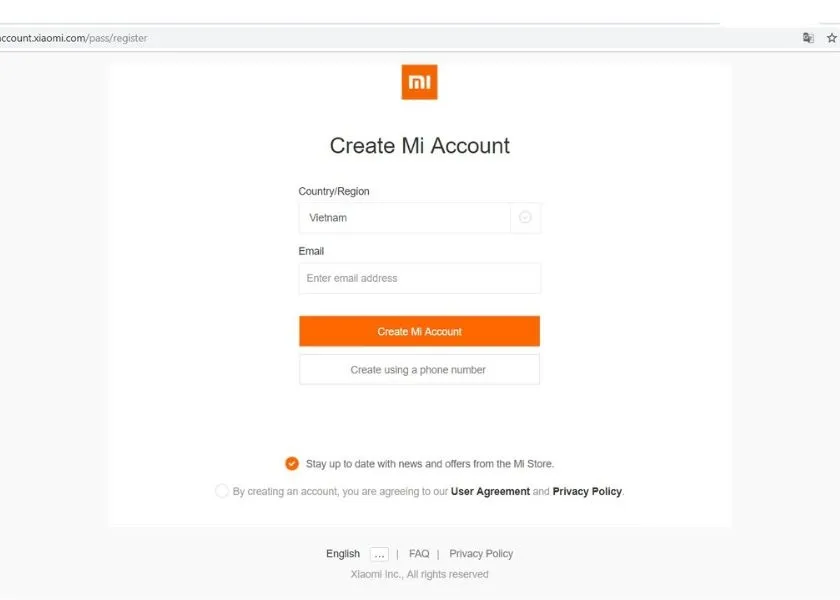View the inline Privacy Policy link
This screenshot has width=840, height=600.
pyautogui.click(x=587, y=491)
